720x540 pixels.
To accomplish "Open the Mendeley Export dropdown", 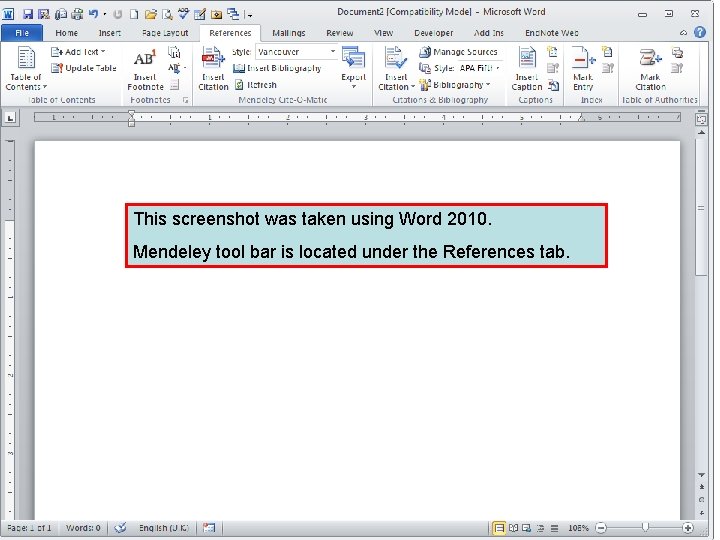I will (353, 69).
